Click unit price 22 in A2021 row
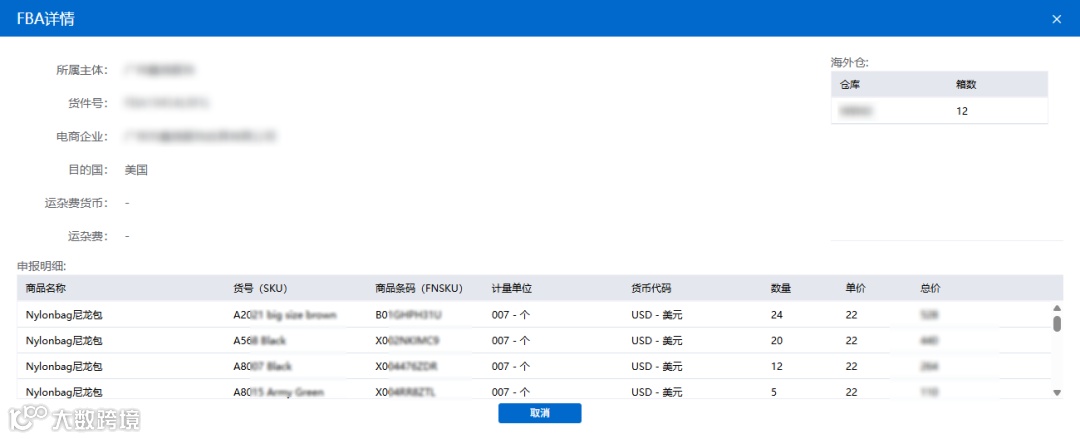Viewport: 1080px width, 439px height. (851, 315)
